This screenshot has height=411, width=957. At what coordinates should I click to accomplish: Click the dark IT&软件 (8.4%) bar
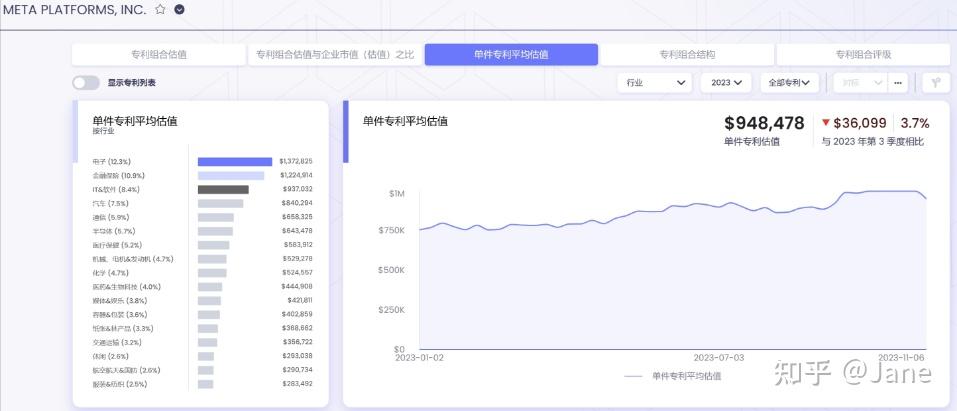point(223,190)
